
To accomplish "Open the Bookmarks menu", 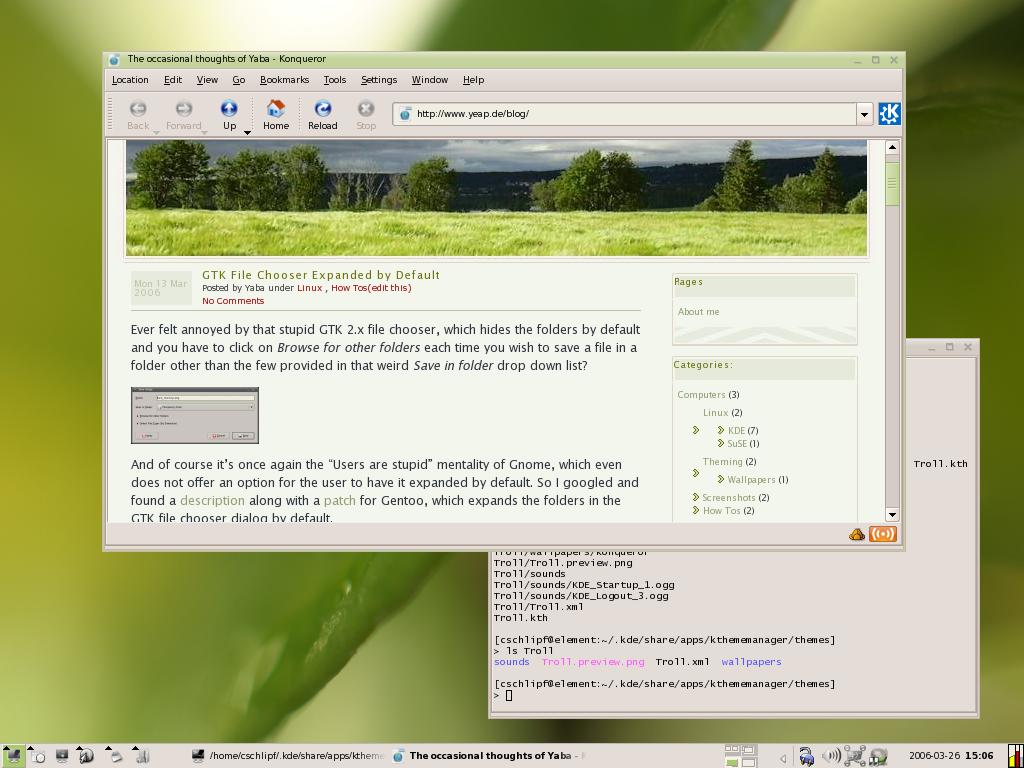I will pyautogui.click(x=284, y=80).
